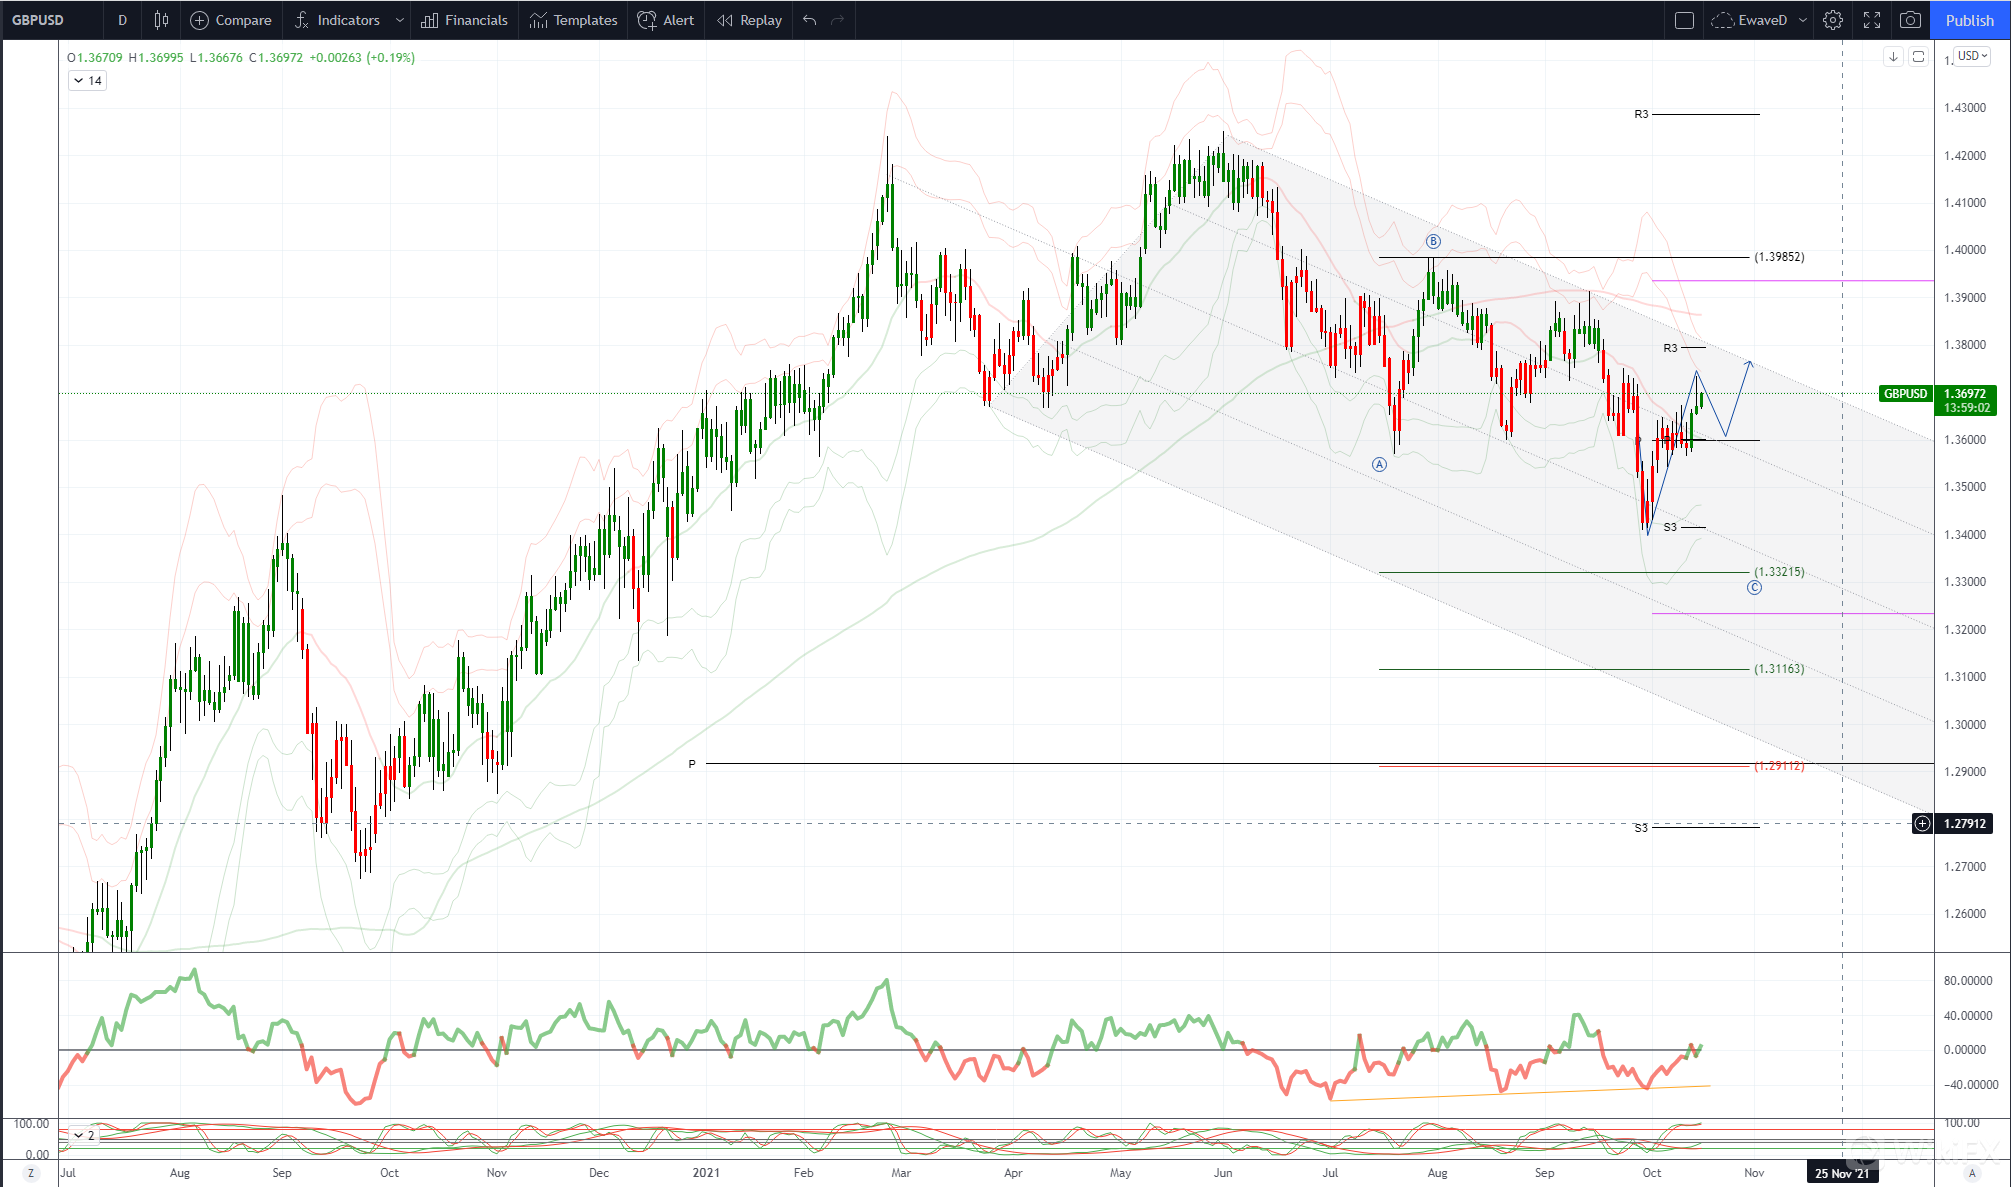This screenshot has height=1187, width=2011.
Task: Open the Financials menu
Action: [464, 20]
